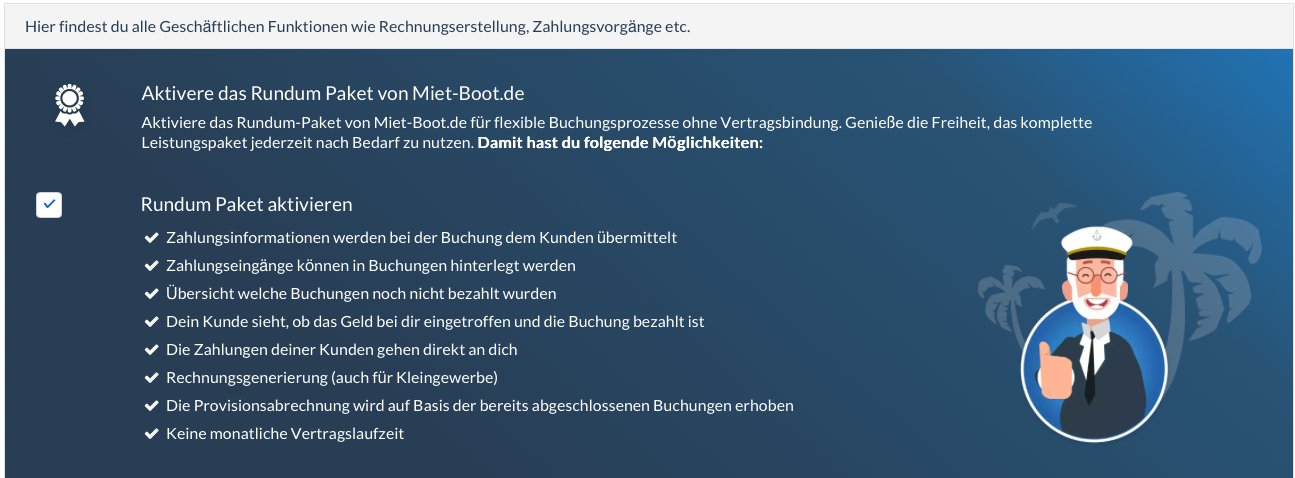Click checkmark icon beside 'Zahlungseingänge können' line
This screenshot has width=1295, height=478.
click(x=152, y=266)
